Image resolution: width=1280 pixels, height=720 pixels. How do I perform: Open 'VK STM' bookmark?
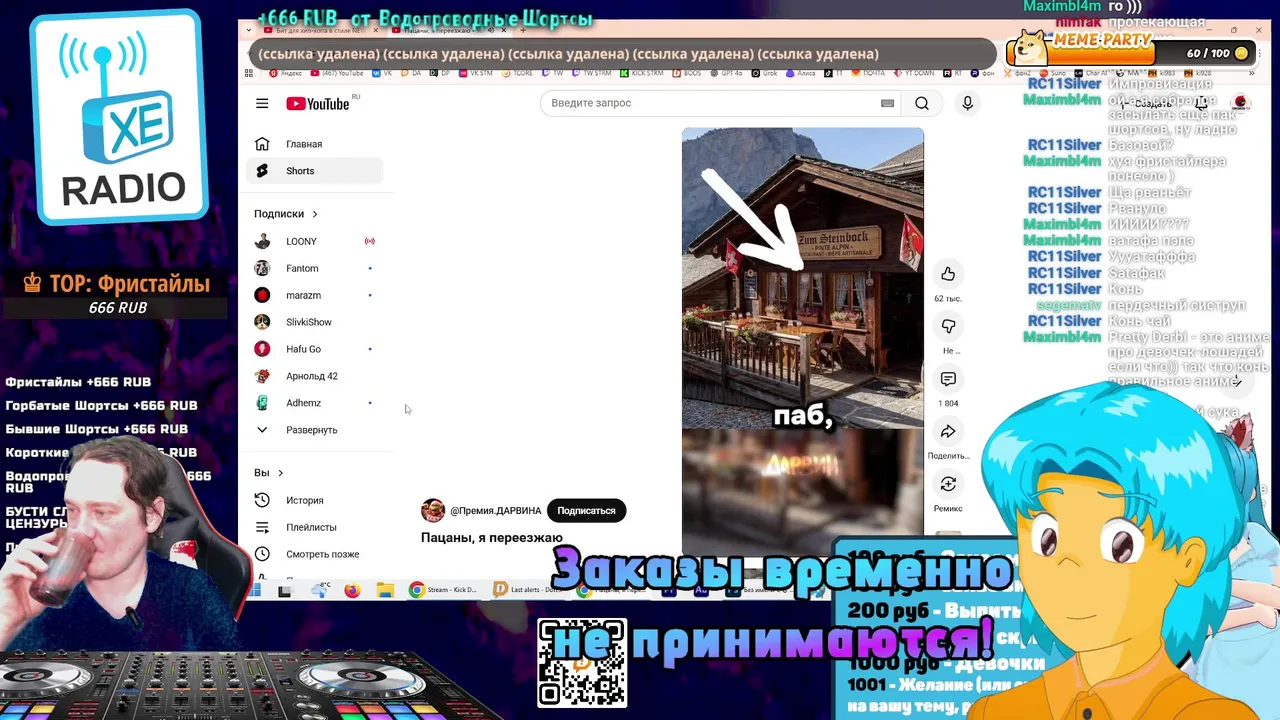tap(477, 73)
